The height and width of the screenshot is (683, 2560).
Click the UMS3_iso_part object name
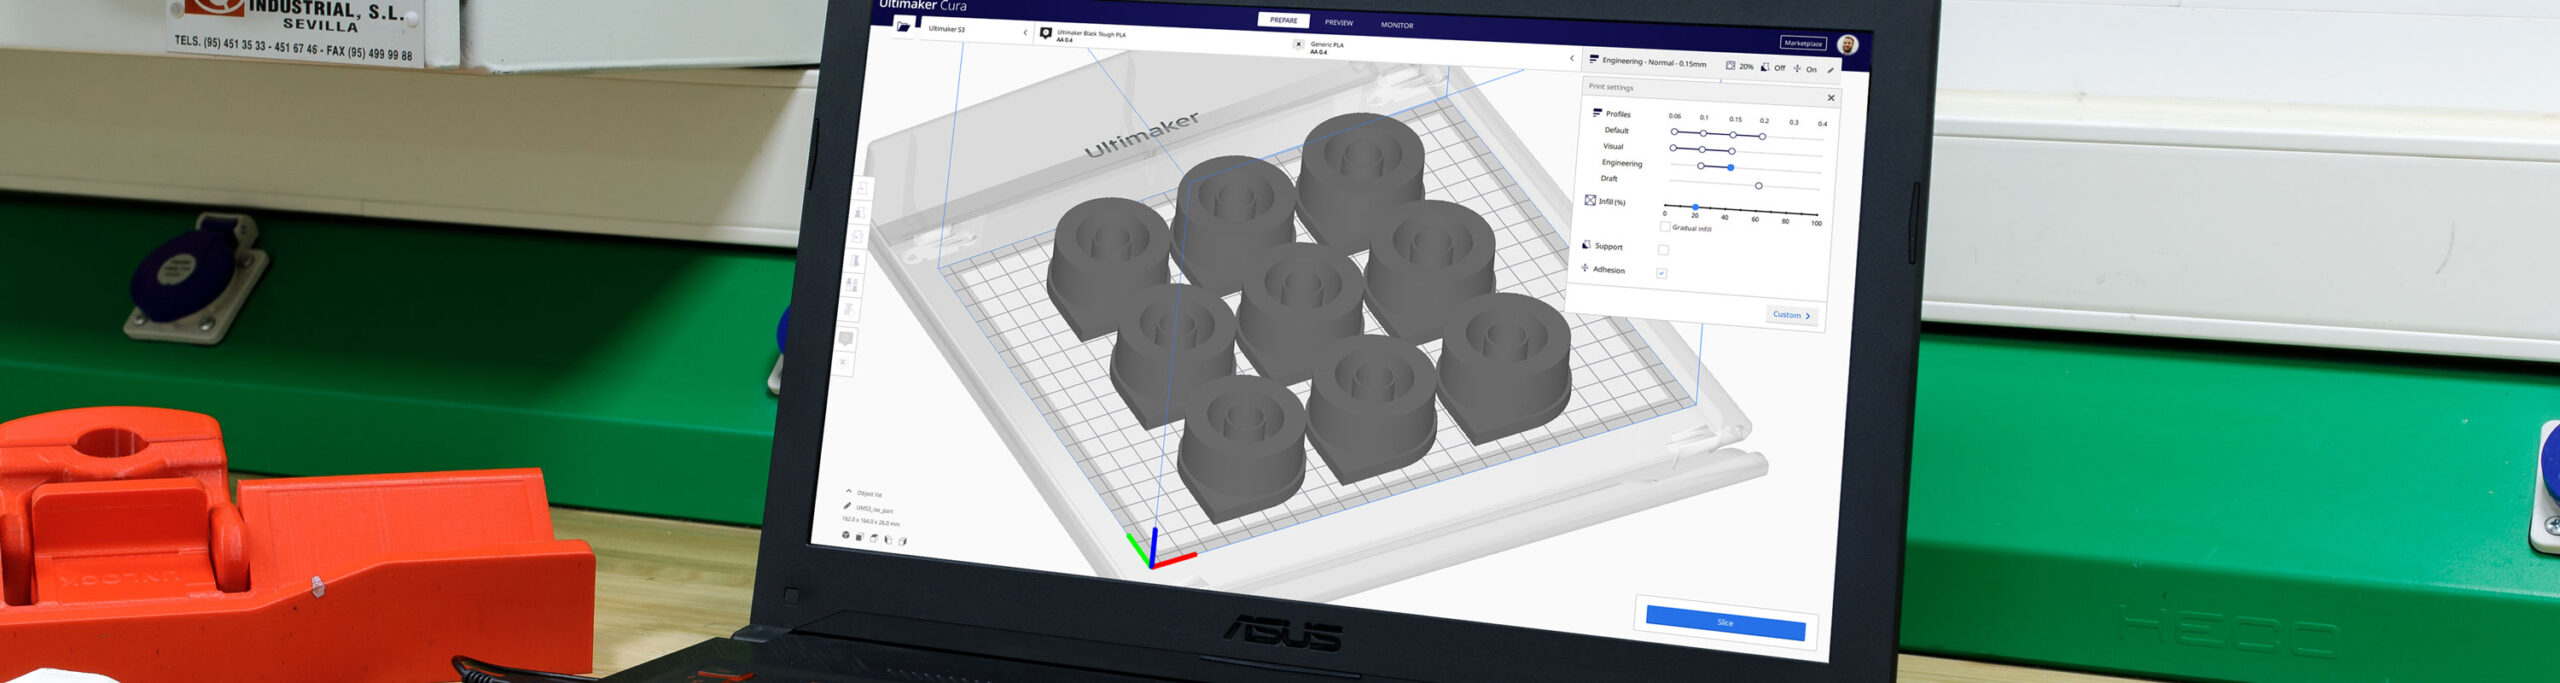pyautogui.click(x=874, y=509)
